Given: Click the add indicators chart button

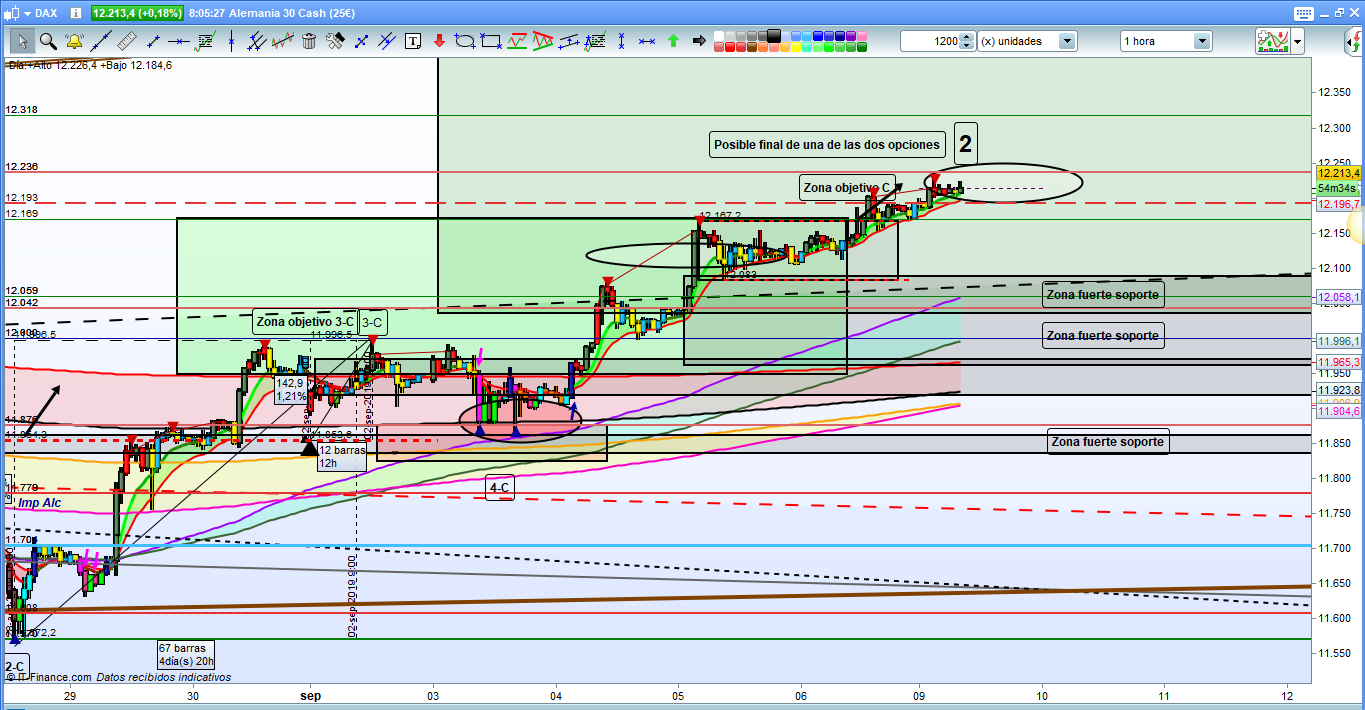Looking at the screenshot, I should 1272,41.
